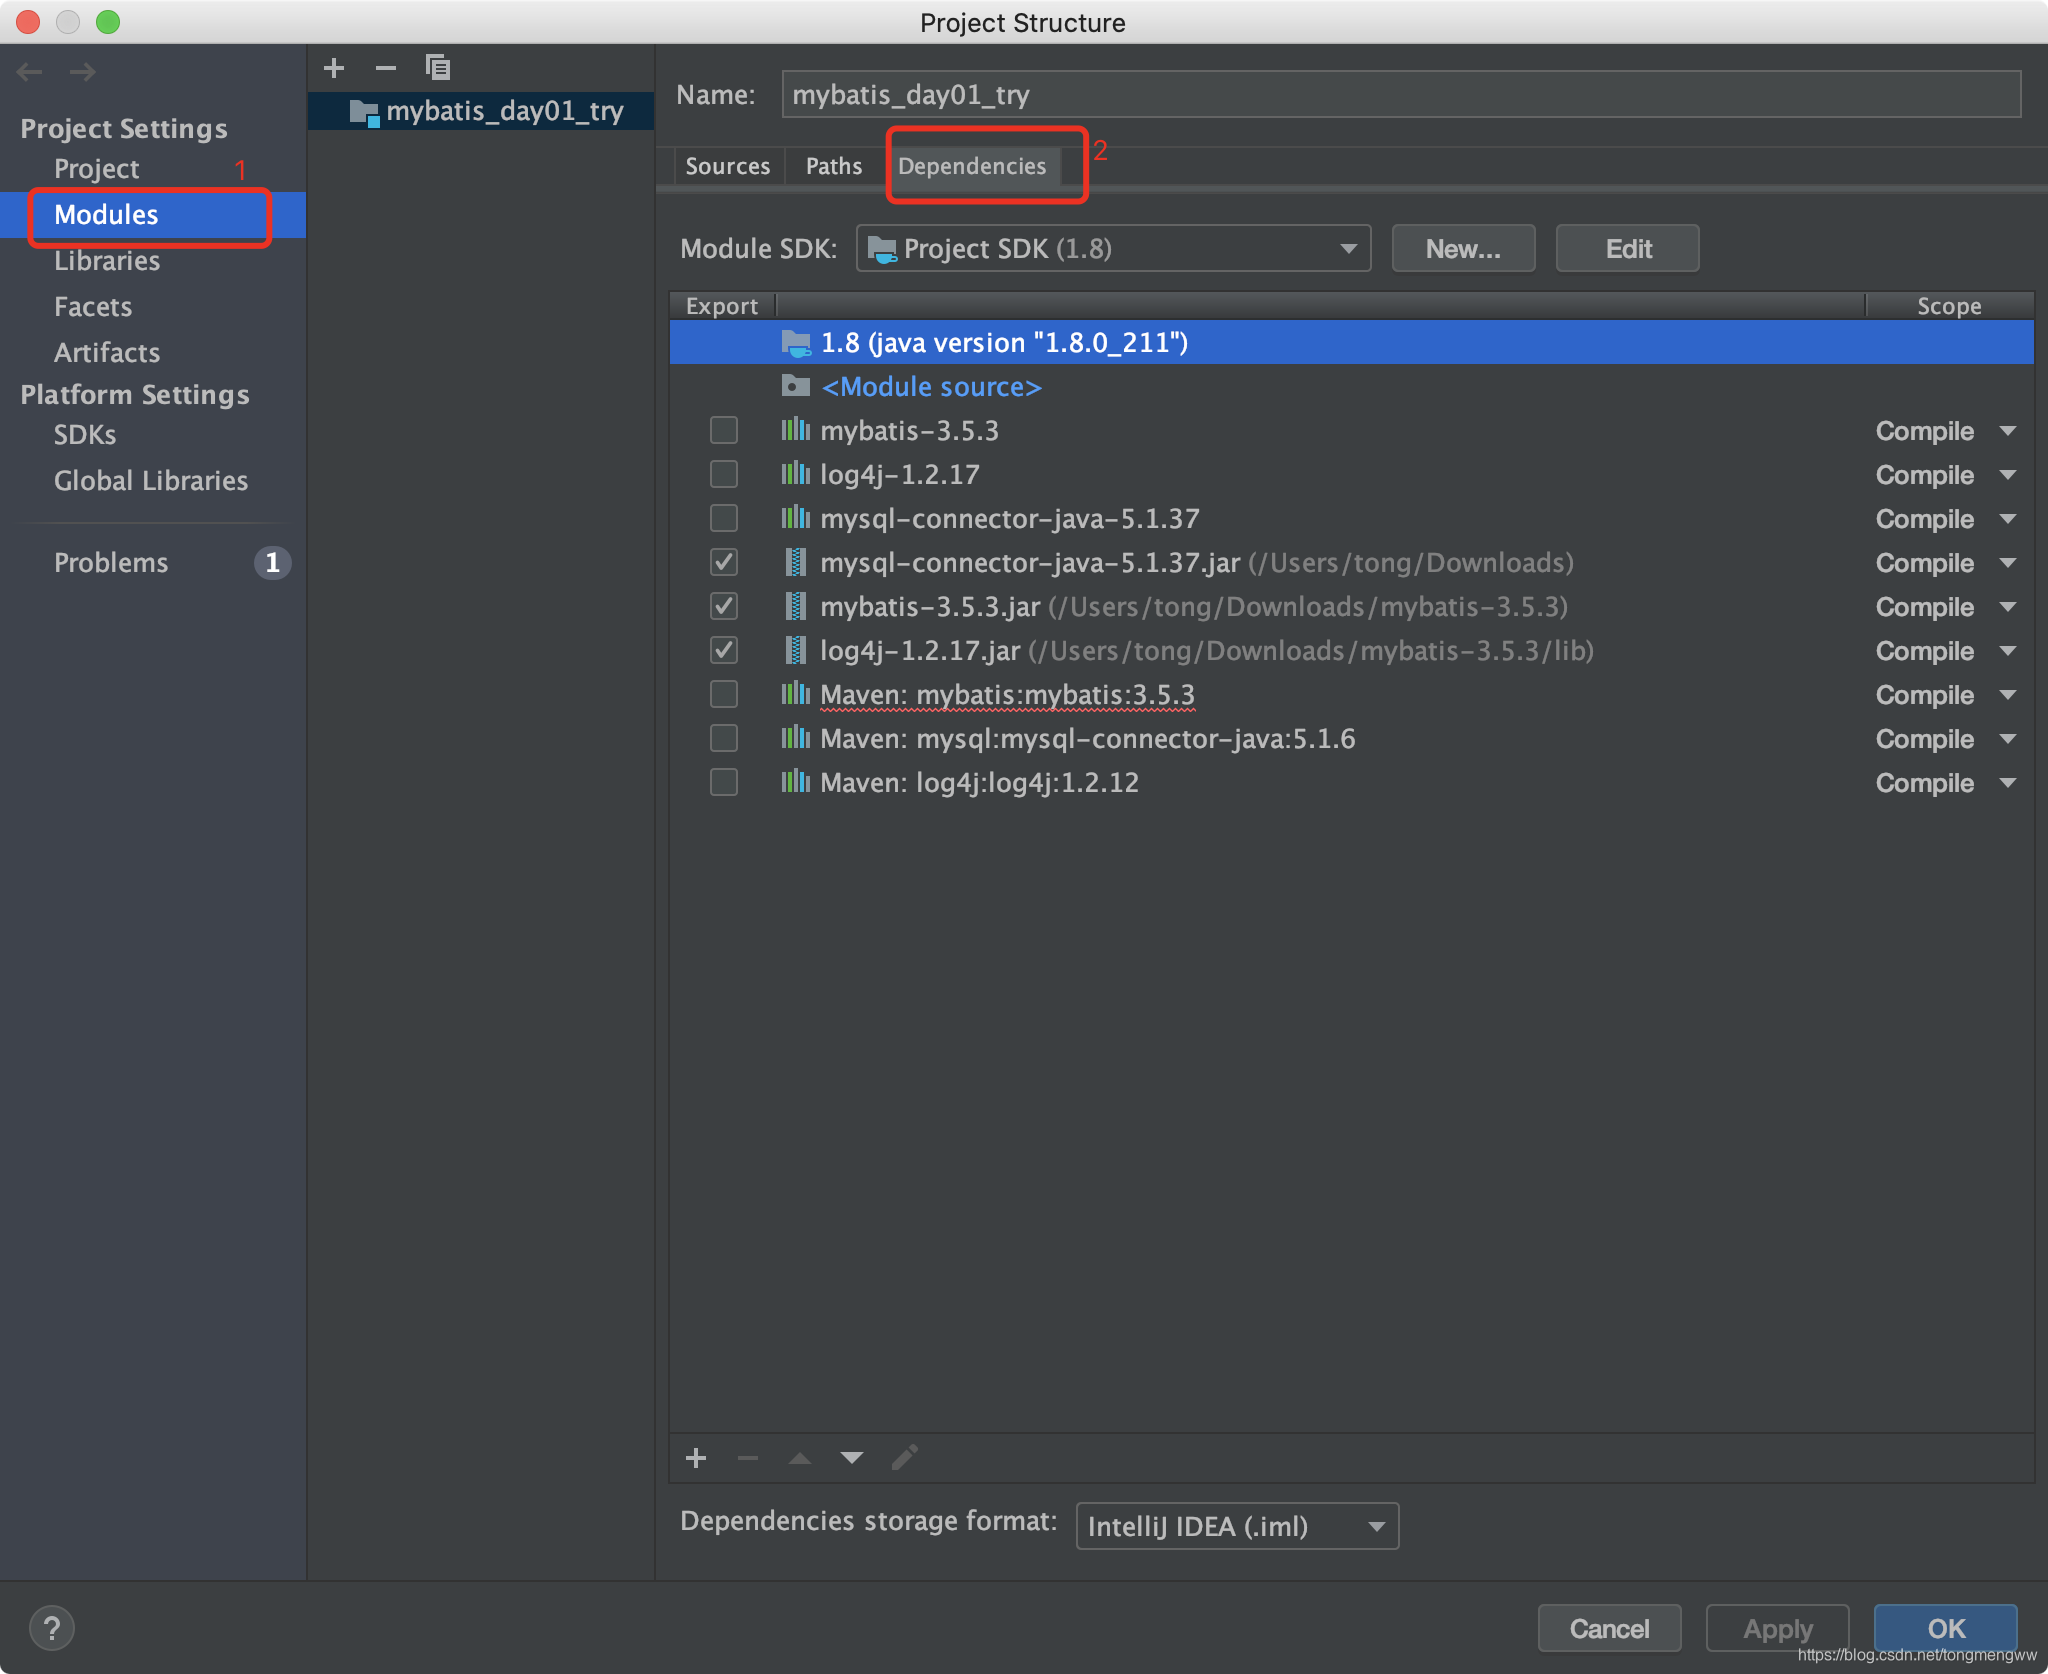Enable export for mybatis-3.5.3 library
Viewport: 2048px width, 1674px height.
pos(724,430)
